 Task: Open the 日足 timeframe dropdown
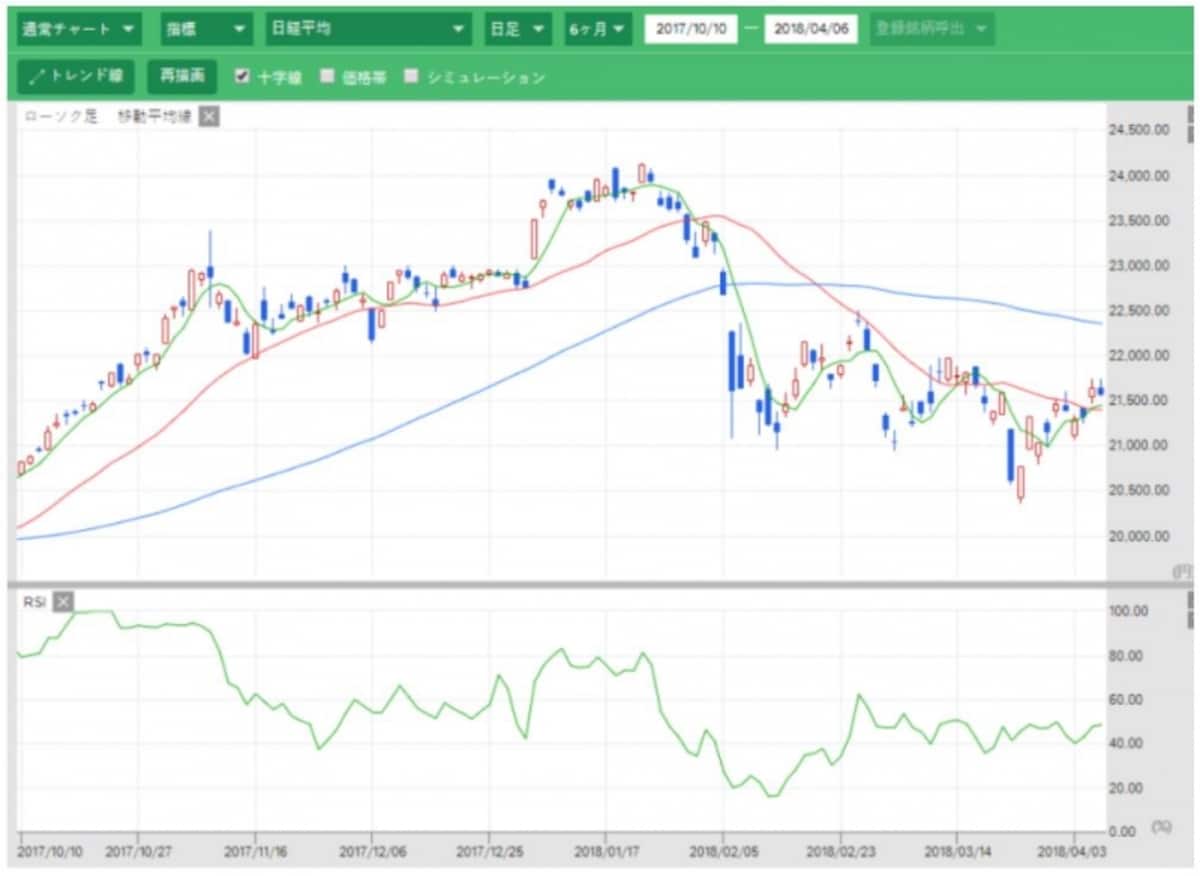click(518, 29)
